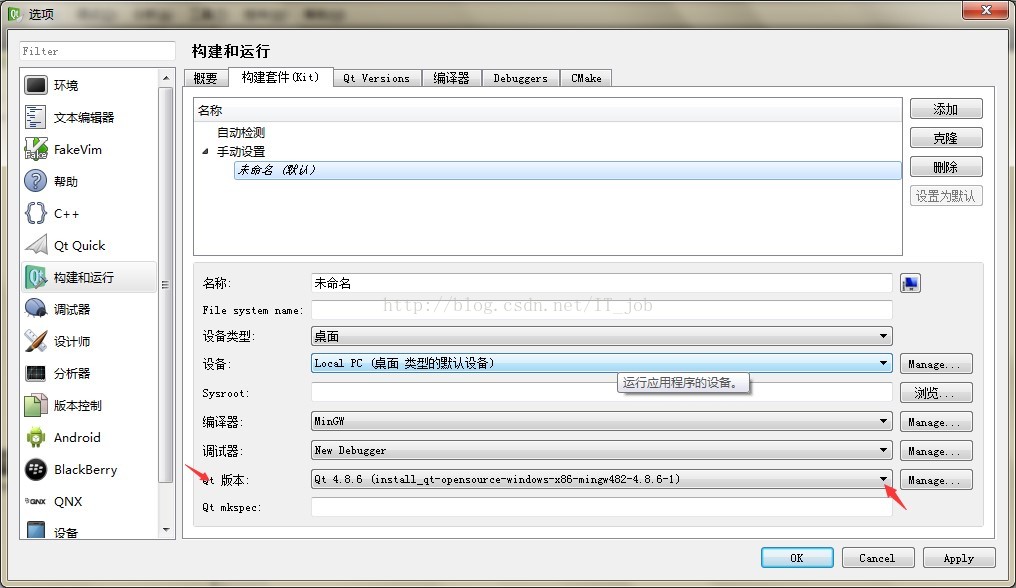Select the 设计师 pencil icon
Screen dimensions: 1016x588
(36, 341)
